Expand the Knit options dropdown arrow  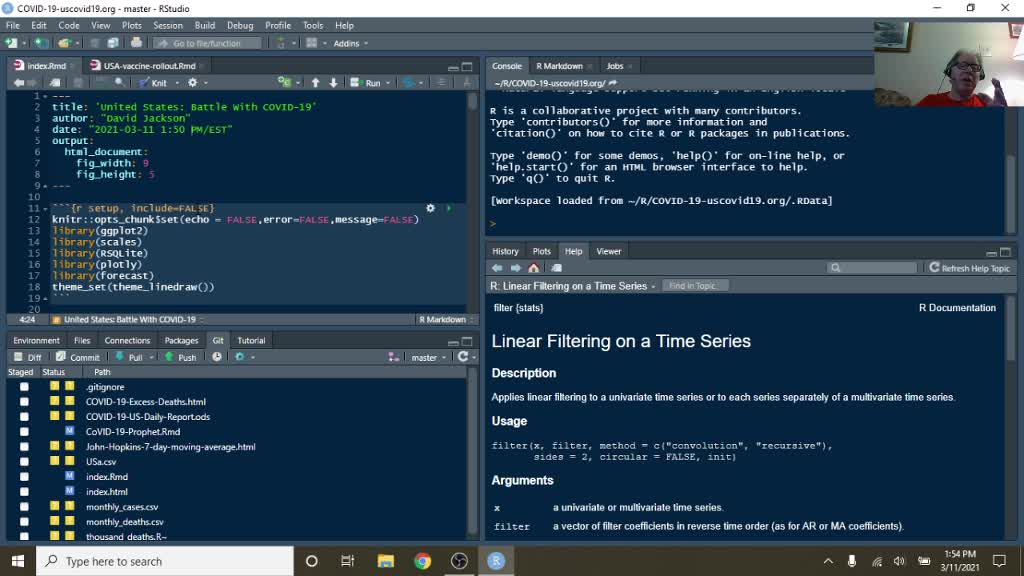177,84
